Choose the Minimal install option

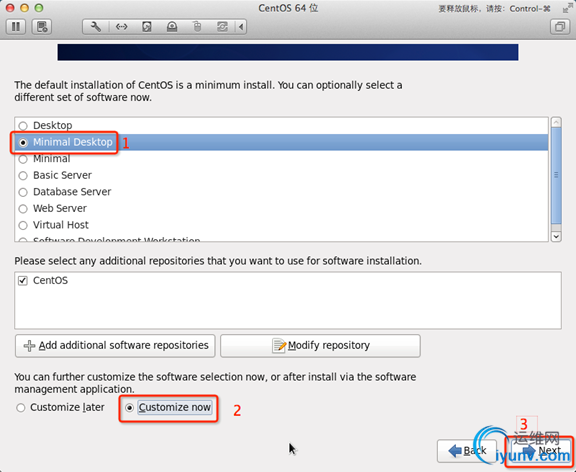click(23, 159)
